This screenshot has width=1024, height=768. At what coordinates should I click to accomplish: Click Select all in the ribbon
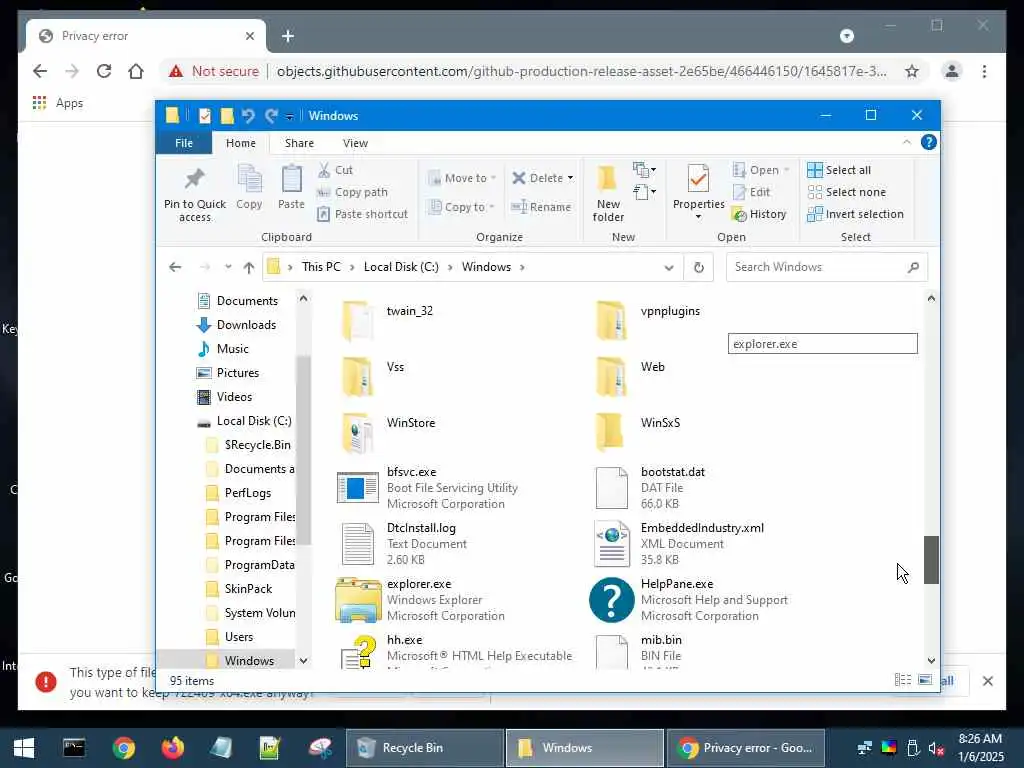(x=839, y=170)
